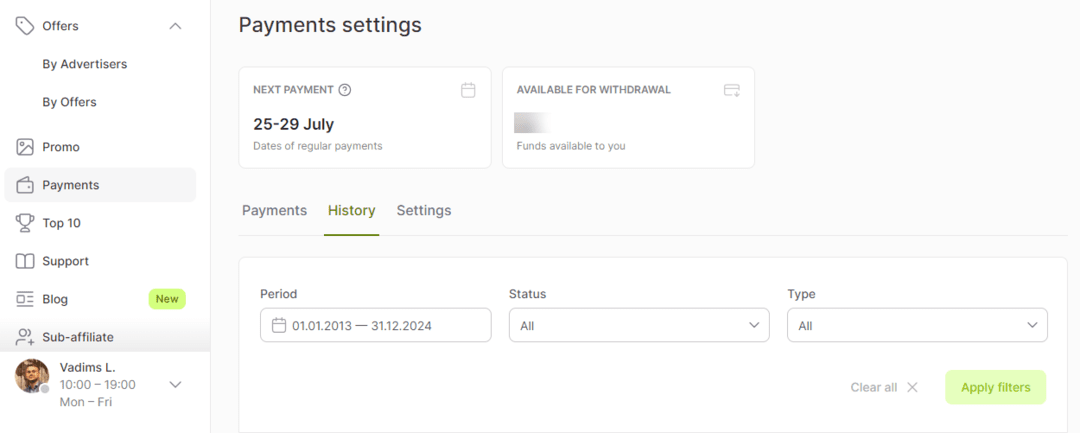Open the Type dropdown

pyautogui.click(x=917, y=325)
